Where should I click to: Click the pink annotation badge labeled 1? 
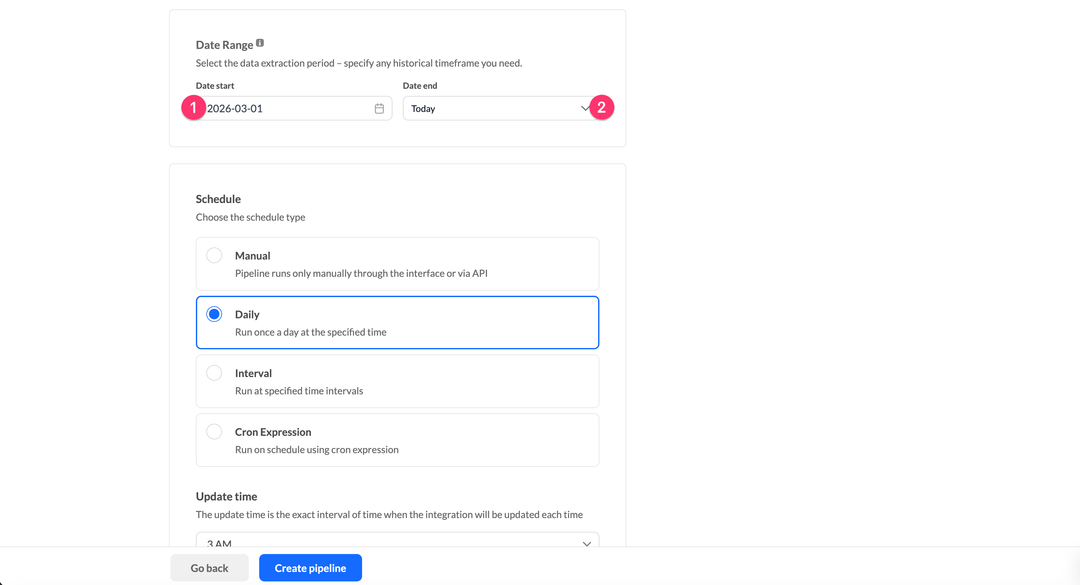coord(194,107)
